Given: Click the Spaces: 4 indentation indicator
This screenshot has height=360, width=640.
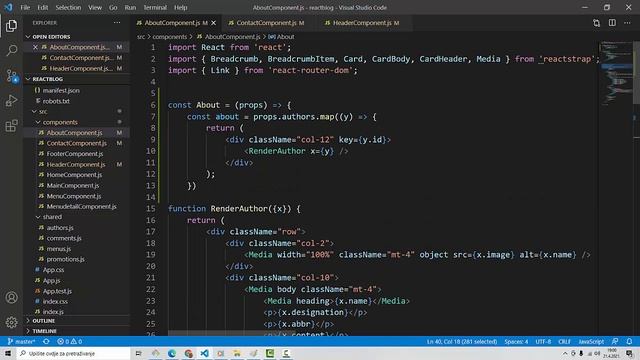Looking at the screenshot, I should 516,341.
